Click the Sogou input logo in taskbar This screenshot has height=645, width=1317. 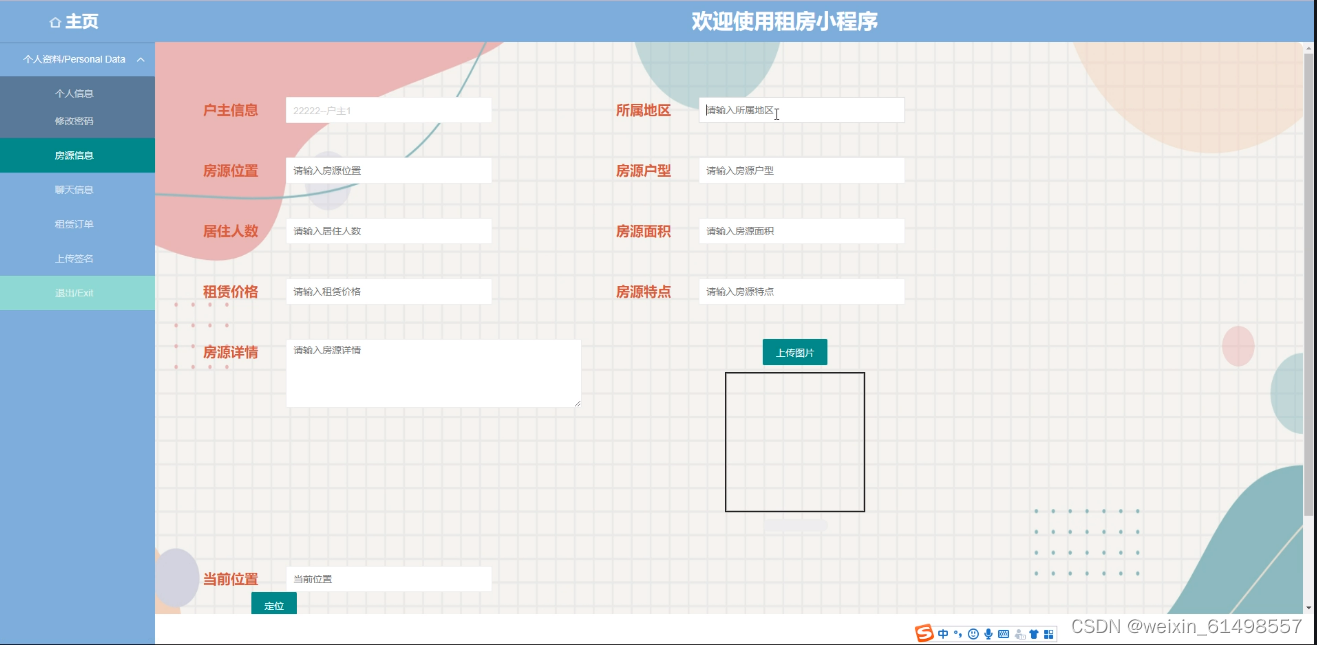pos(923,633)
